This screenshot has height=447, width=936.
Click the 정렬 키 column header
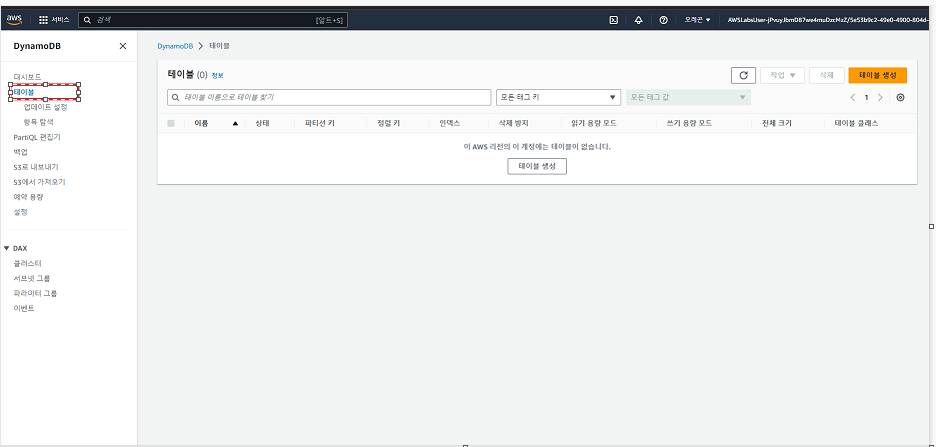pyautogui.click(x=389, y=124)
